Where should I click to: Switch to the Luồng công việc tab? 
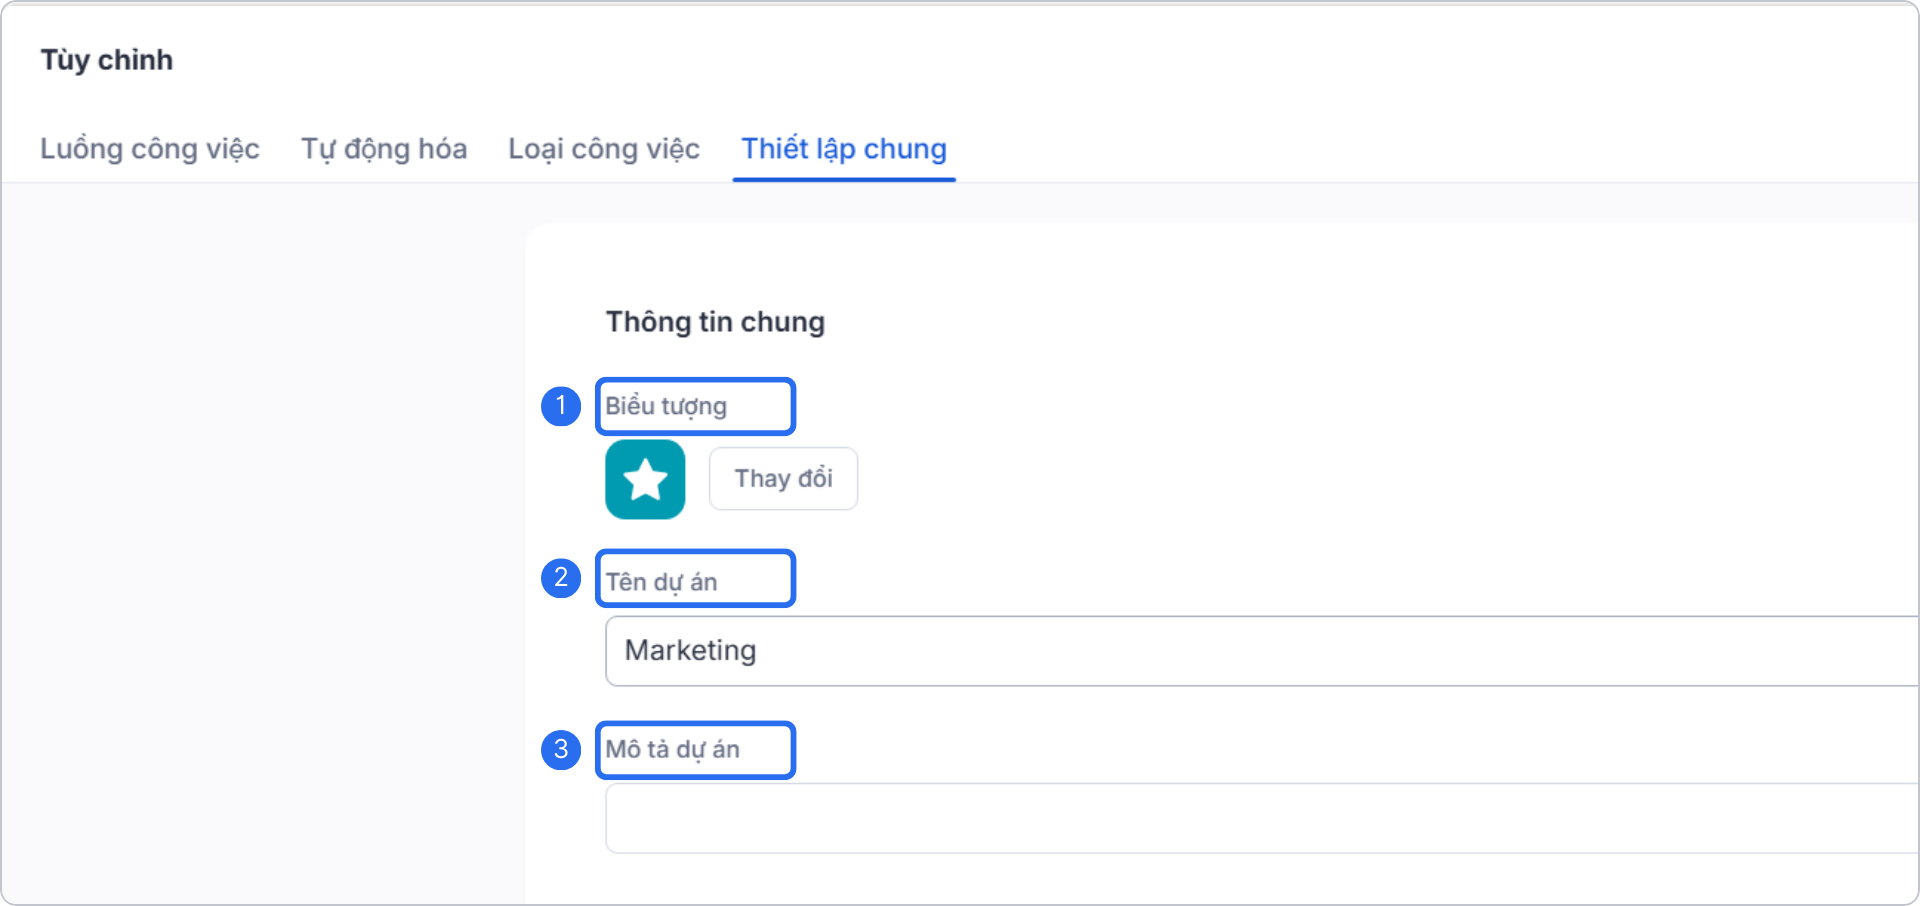(150, 148)
